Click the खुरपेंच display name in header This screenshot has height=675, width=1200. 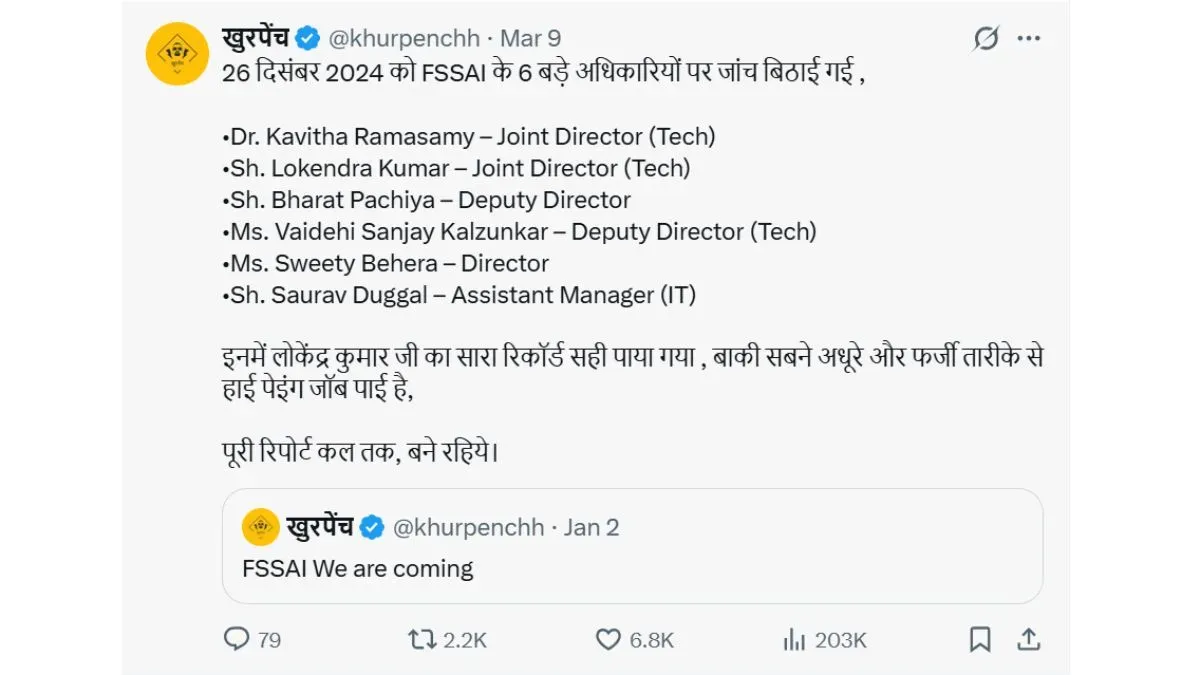click(255, 39)
